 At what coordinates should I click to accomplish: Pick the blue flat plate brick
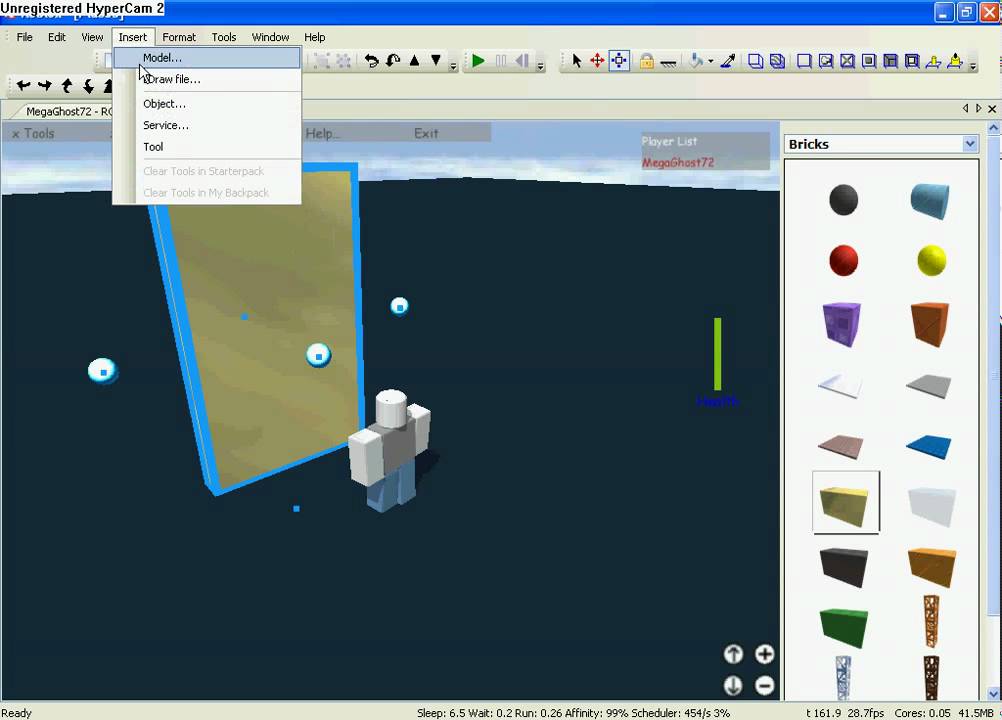pos(929,446)
